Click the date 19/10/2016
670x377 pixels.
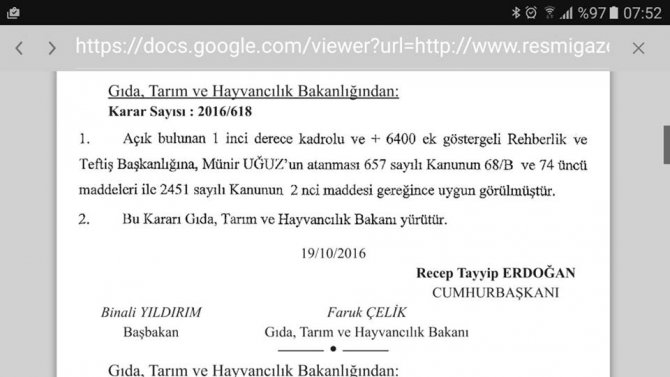(333, 253)
